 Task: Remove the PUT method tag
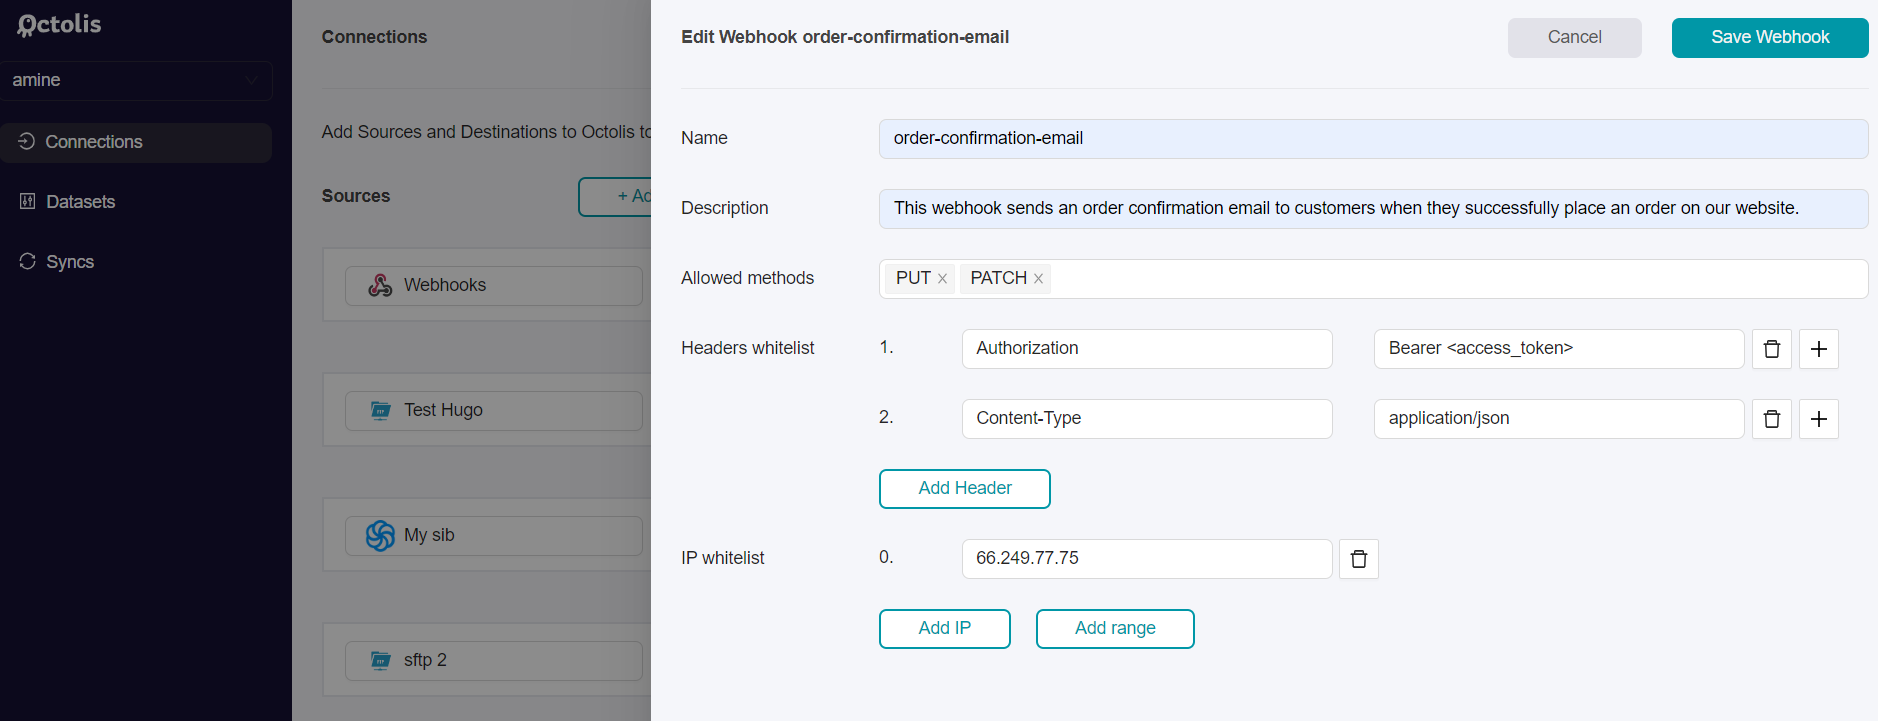[x=942, y=279]
